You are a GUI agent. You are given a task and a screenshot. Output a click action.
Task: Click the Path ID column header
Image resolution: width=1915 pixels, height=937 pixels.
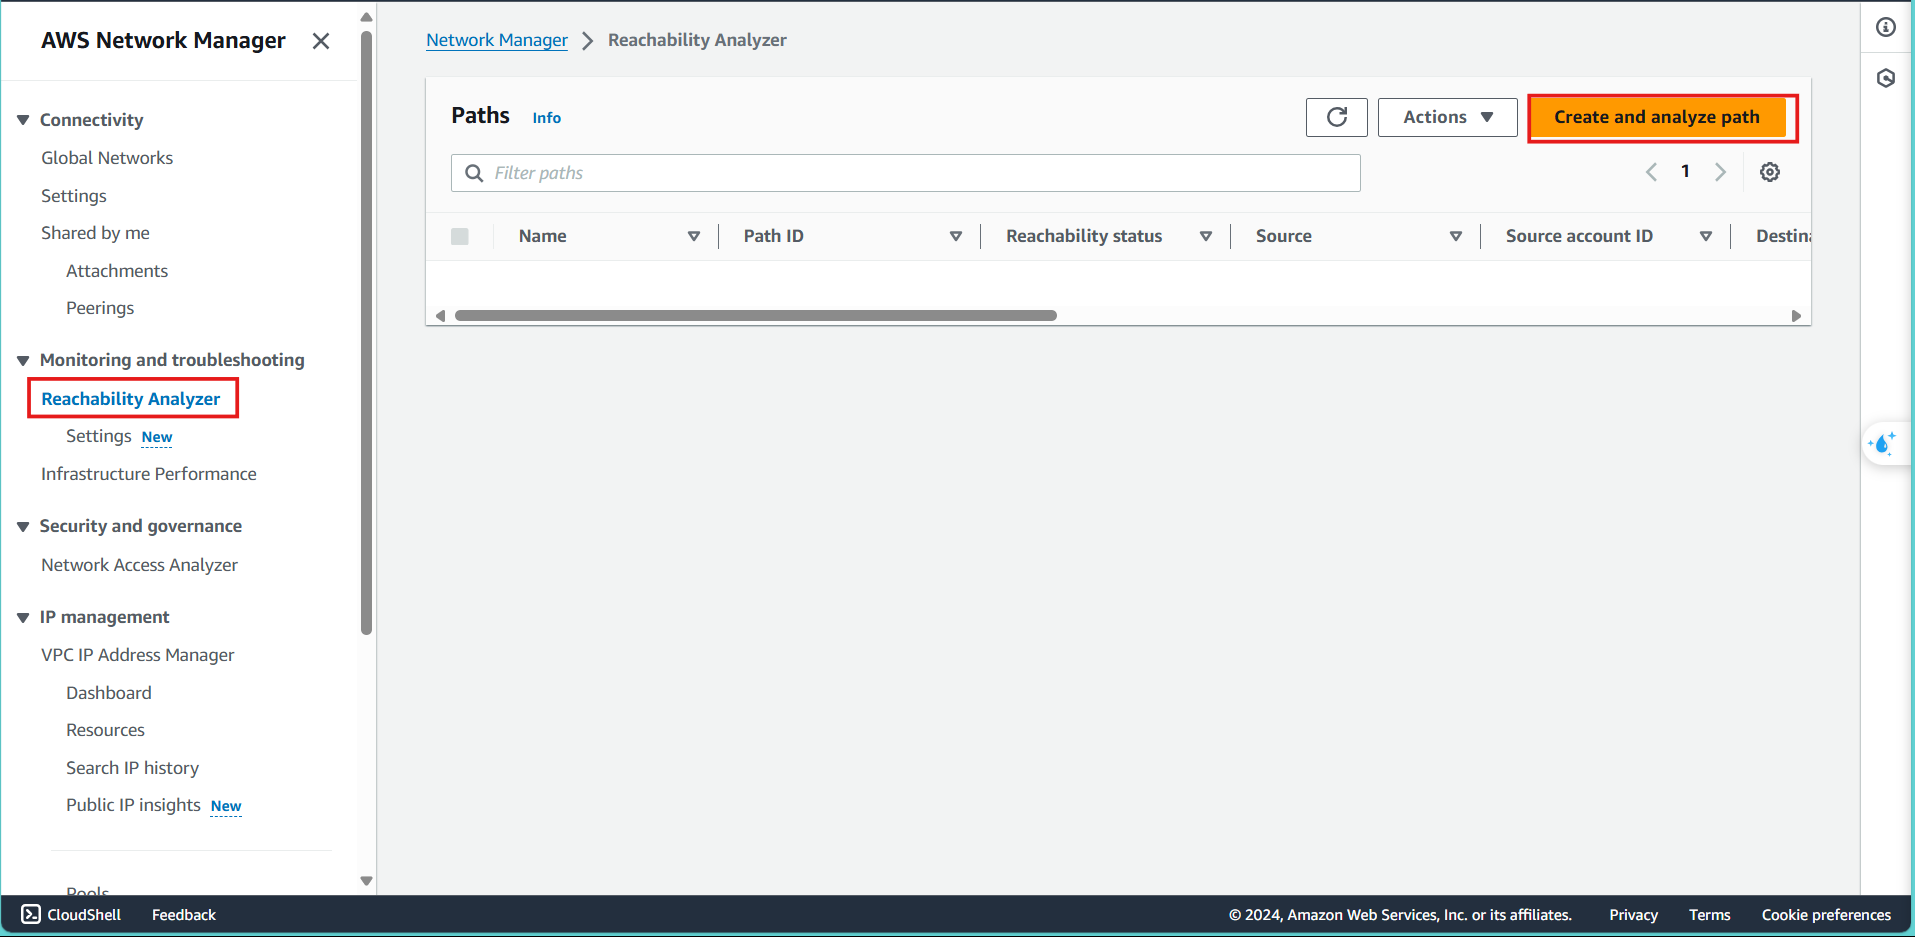(773, 236)
